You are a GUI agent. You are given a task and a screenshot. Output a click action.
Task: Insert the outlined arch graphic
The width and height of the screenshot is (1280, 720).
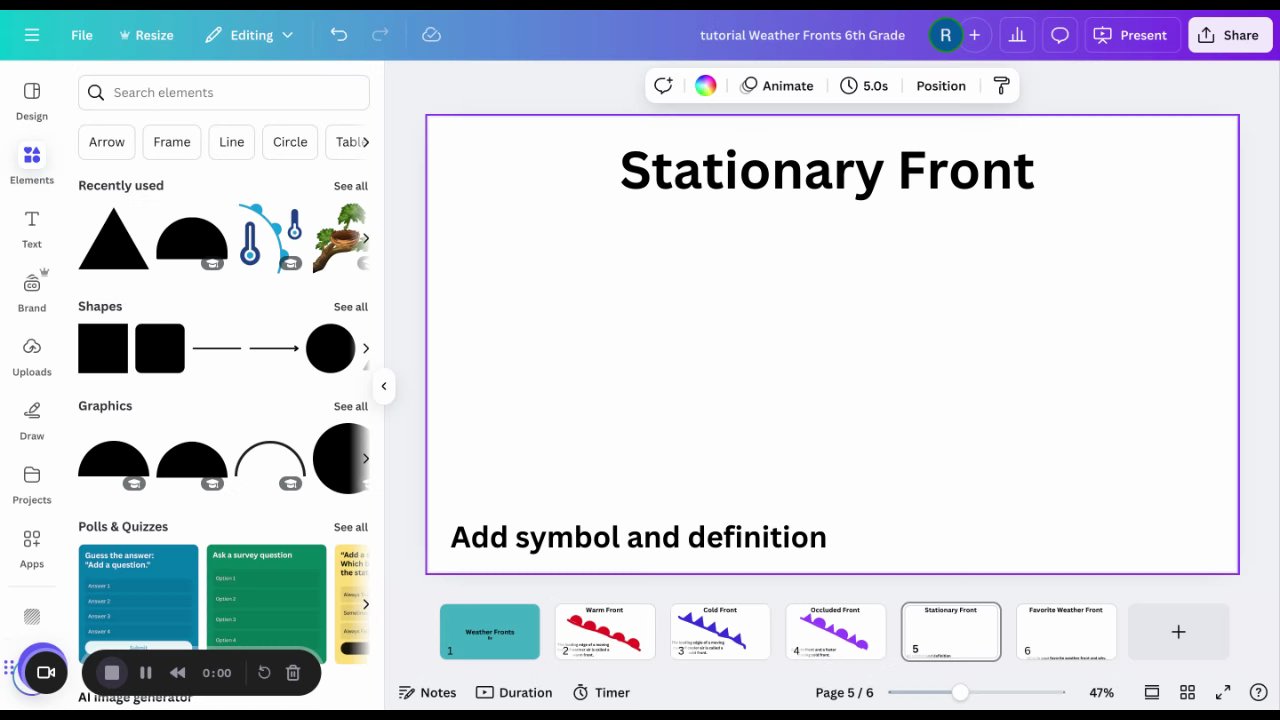(x=270, y=458)
